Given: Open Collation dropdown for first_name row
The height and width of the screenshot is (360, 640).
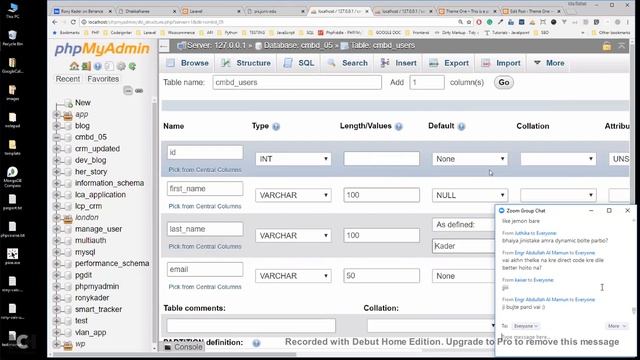Looking at the screenshot, I should point(558,195).
